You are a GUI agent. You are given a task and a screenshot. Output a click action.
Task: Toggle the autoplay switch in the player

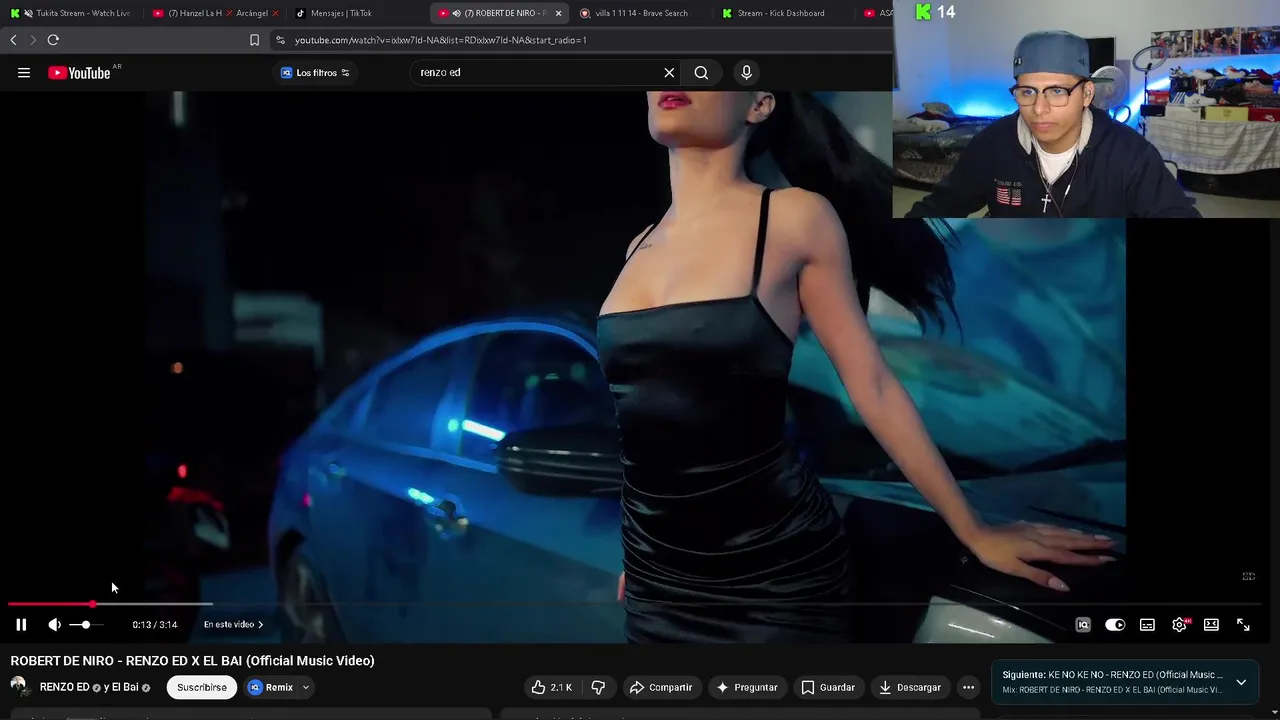click(x=1115, y=625)
